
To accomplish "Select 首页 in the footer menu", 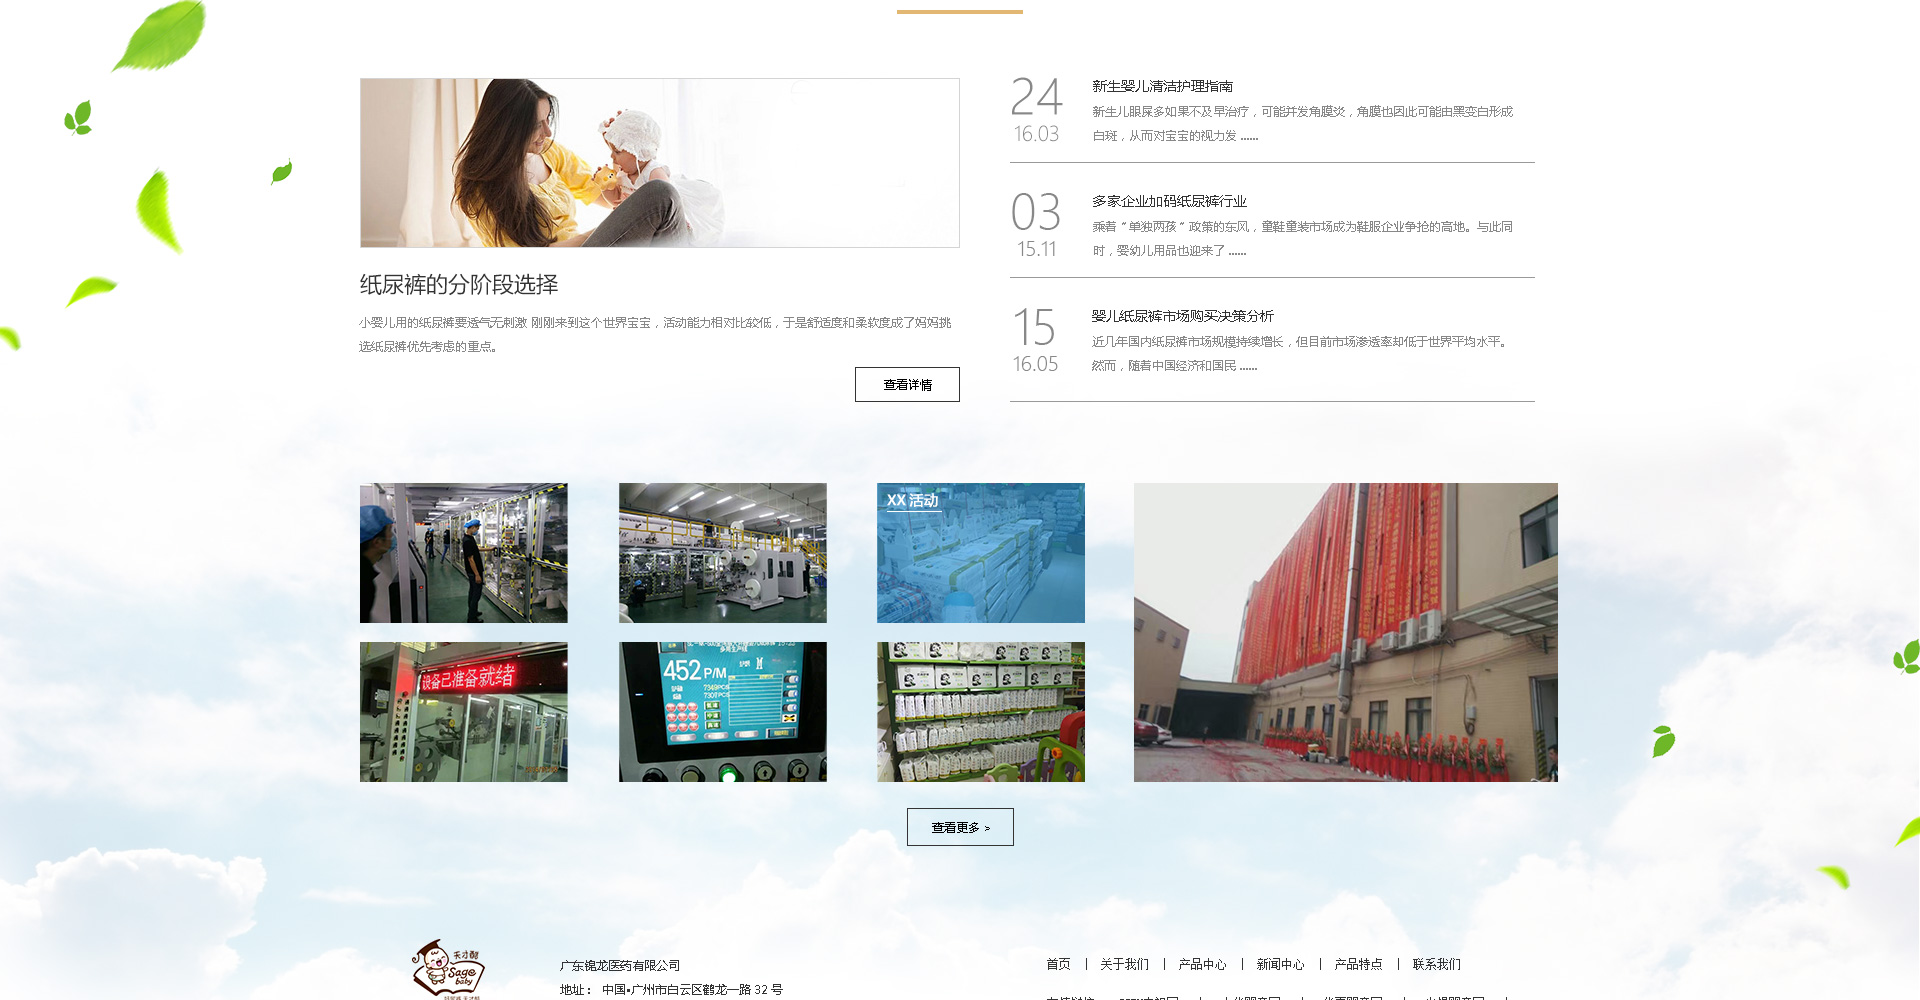I will tap(1058, 964).
